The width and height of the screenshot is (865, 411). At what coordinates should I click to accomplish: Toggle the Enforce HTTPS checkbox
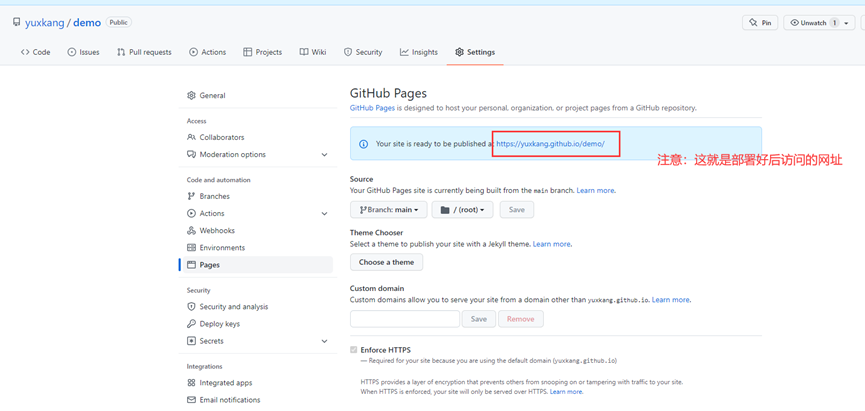click(x=354, y=350)
